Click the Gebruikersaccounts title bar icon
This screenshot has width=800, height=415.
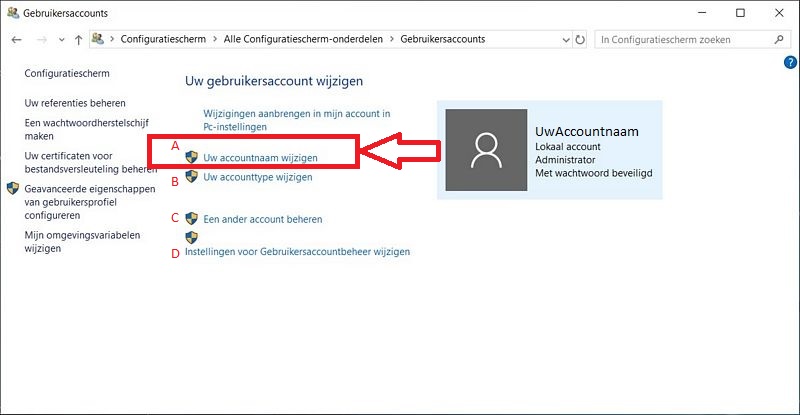tap(13, 13)
